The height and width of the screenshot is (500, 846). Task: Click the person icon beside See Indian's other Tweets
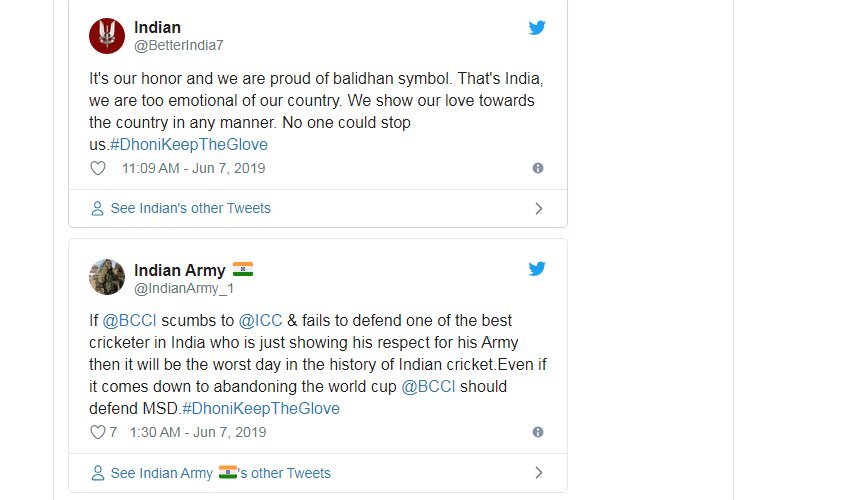click(x=97, y=209)
